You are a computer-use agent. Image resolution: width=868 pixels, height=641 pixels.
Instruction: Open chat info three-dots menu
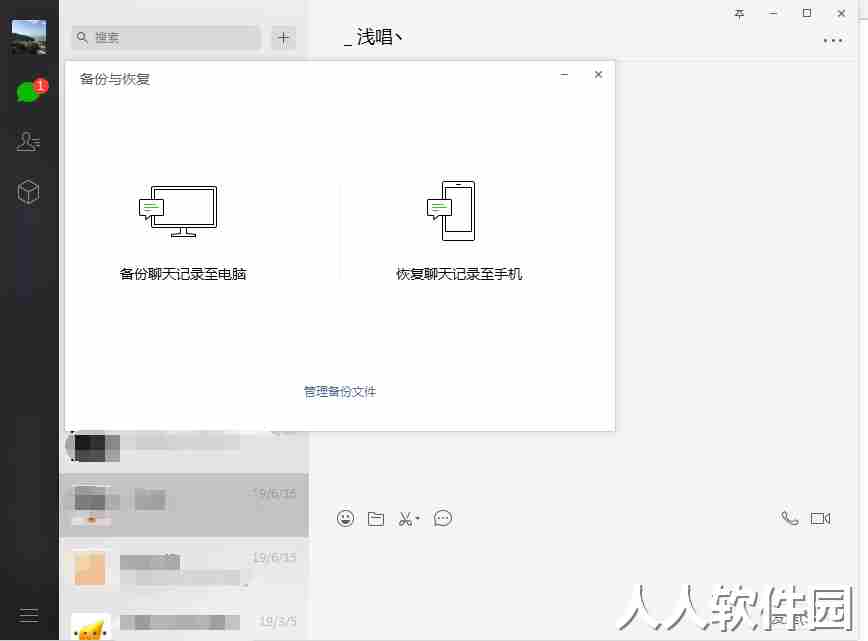(x=833, y=40)
